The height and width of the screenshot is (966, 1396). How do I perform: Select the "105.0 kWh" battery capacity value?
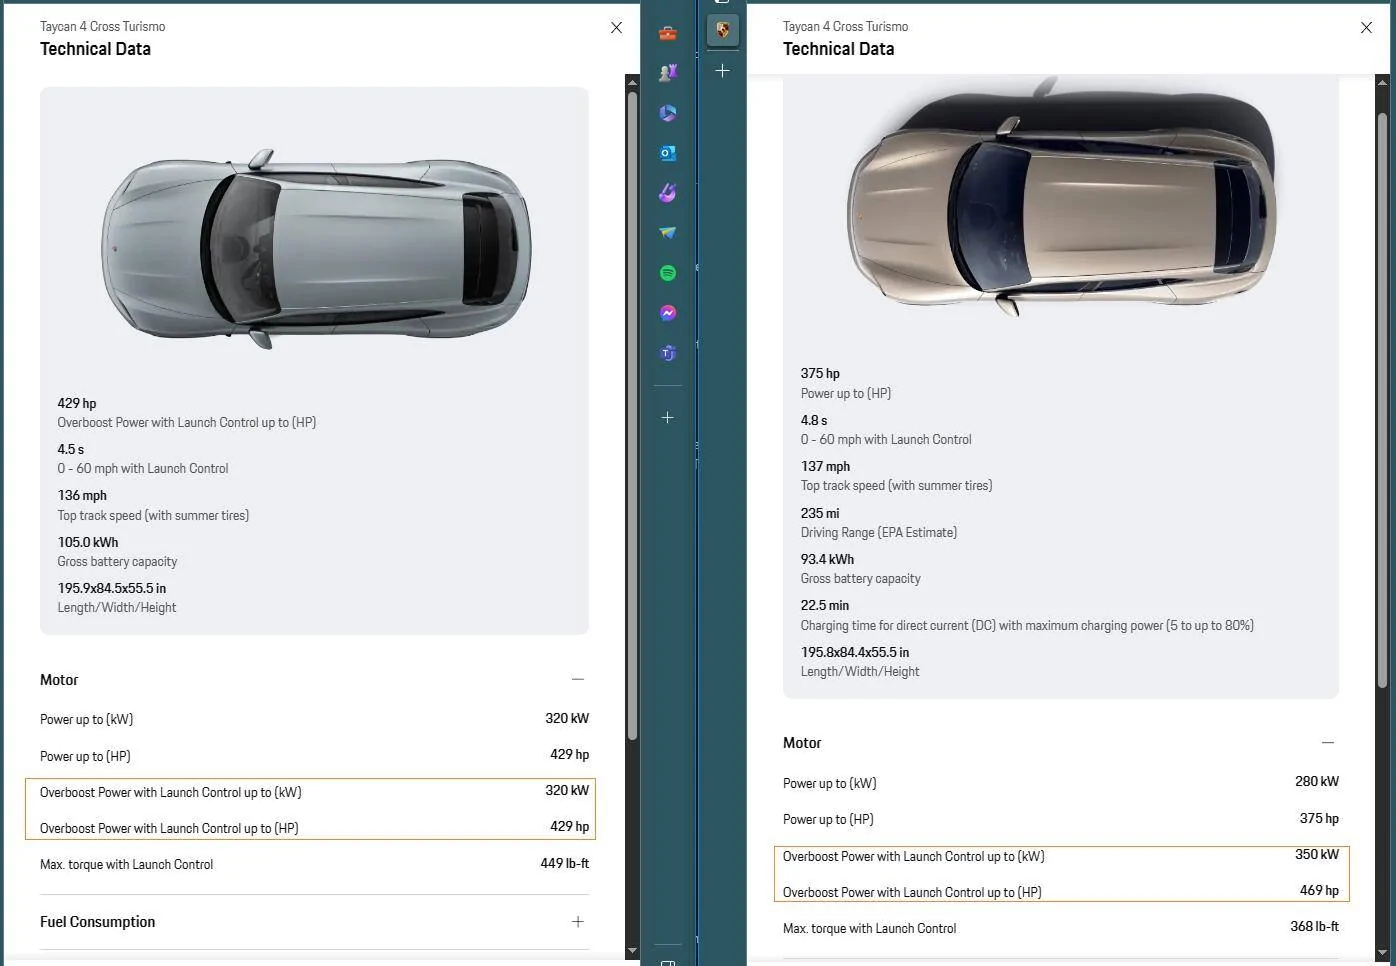(x=88, y=542)
